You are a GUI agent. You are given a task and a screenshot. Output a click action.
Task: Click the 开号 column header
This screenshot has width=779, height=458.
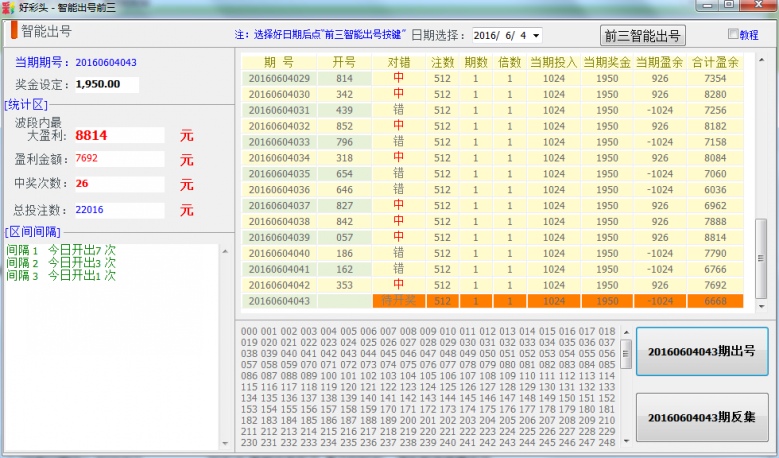pyautogui.click(x=344, y=62)
